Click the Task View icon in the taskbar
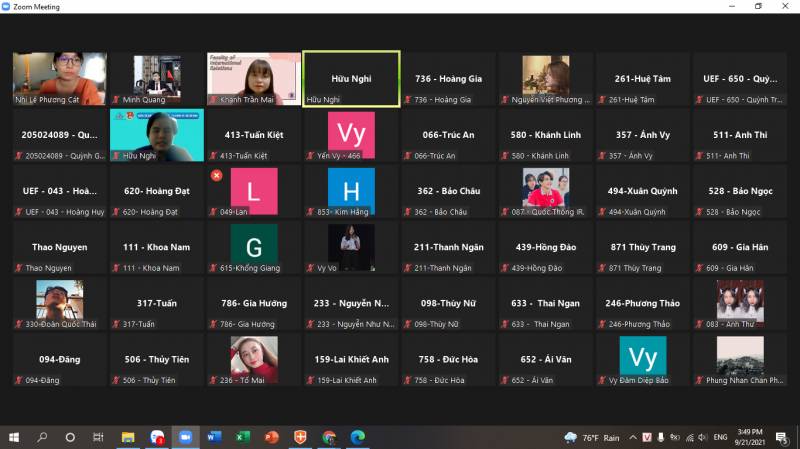Image resolution: width=800 pixels, height=449 pixels. (x=98, y=437)
